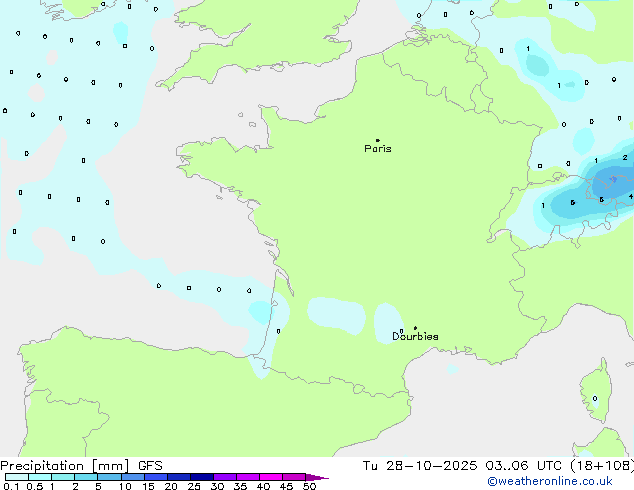Click the above-50 mm legend arrow tip

click(x=317, y=477)
